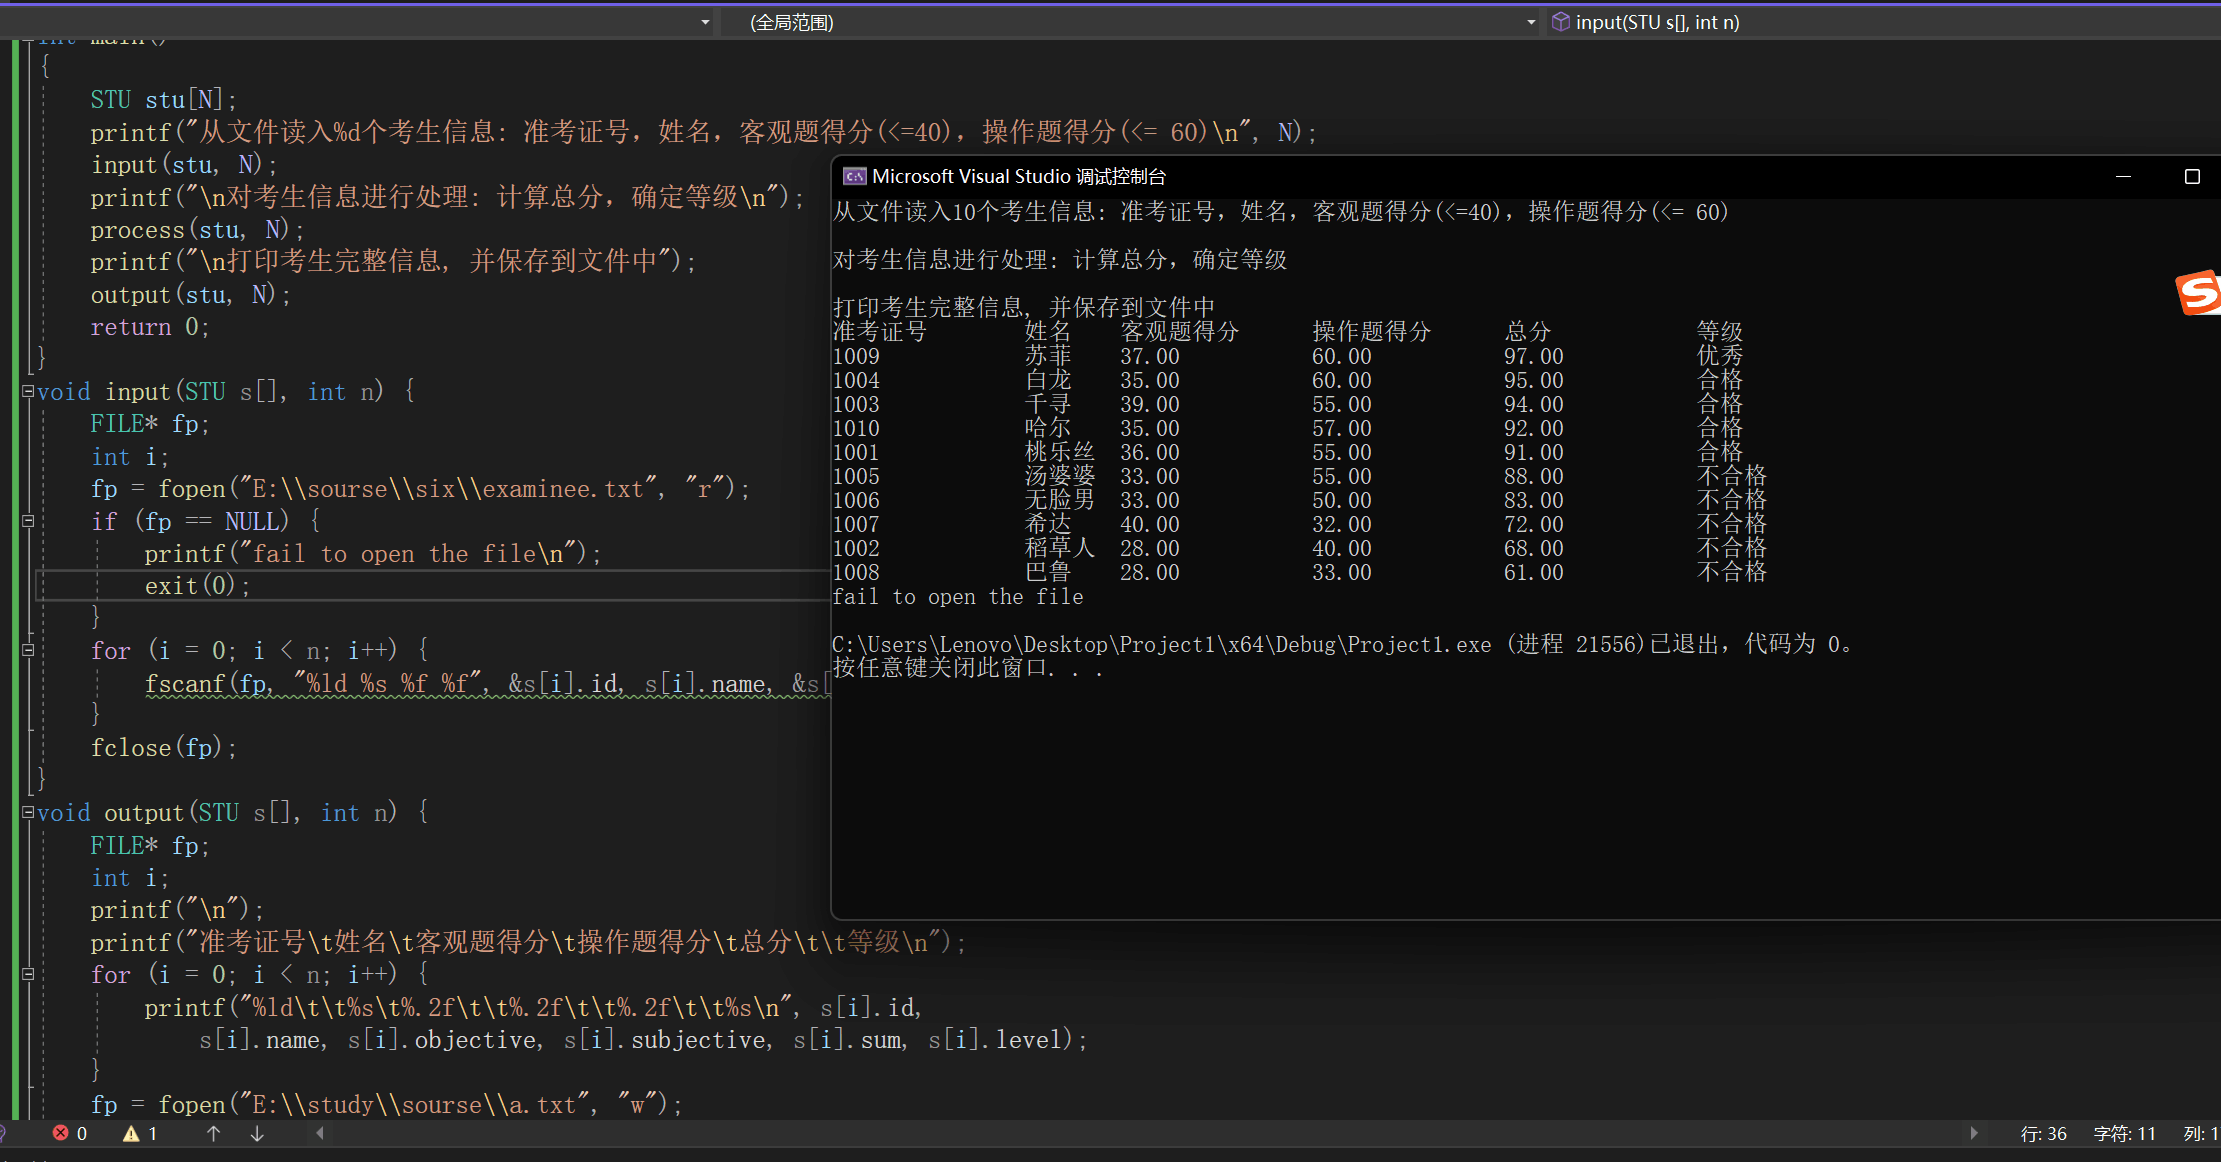The image size is (2221, 1162).
Task: Click the yellow warning indicator icon
Action: point(131,1133)
